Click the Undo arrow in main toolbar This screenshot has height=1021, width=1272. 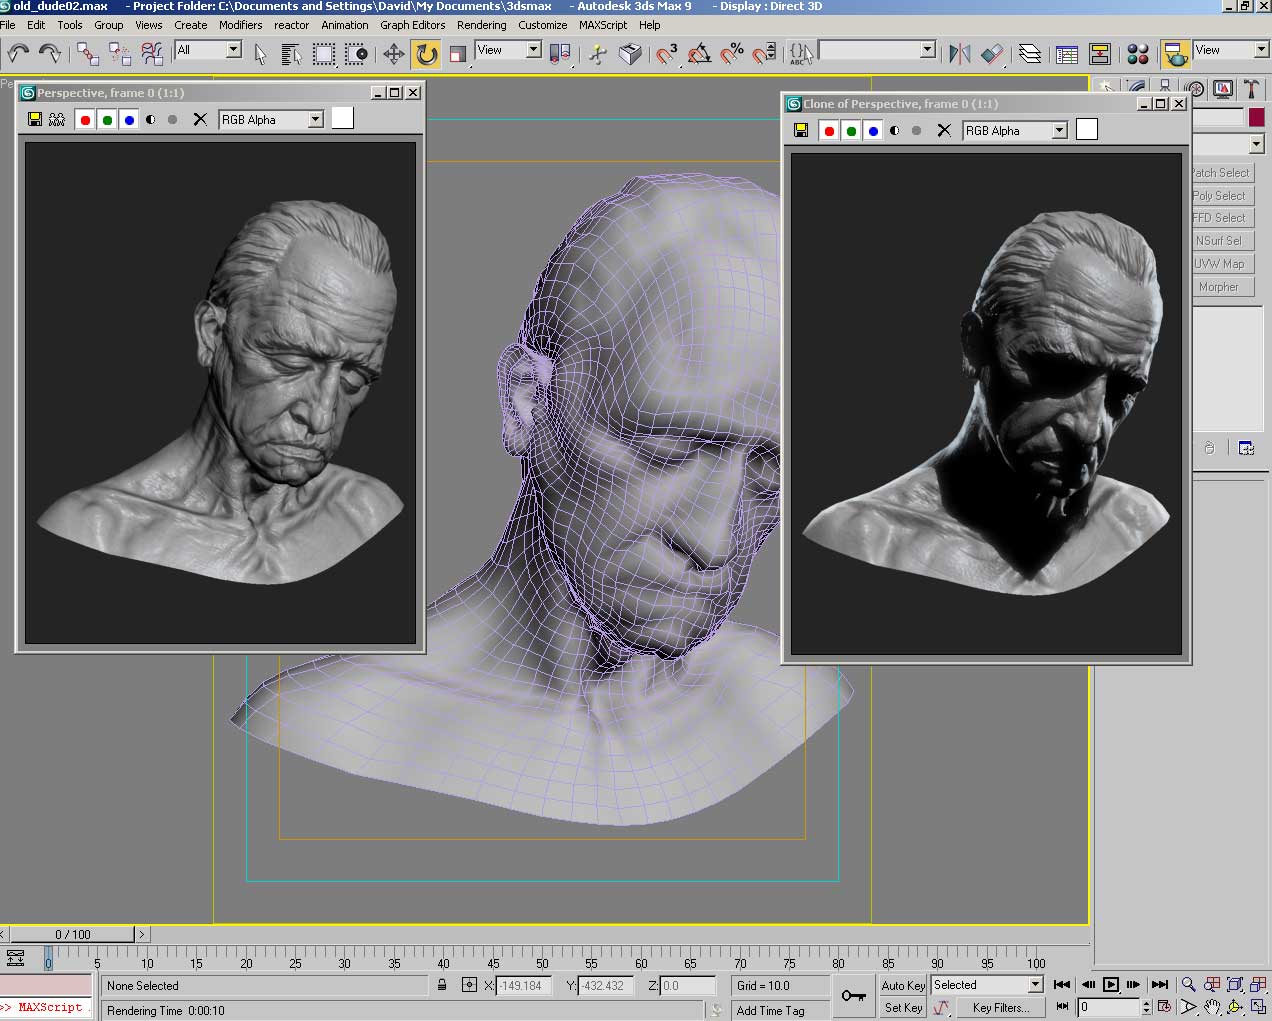point(18,53)
